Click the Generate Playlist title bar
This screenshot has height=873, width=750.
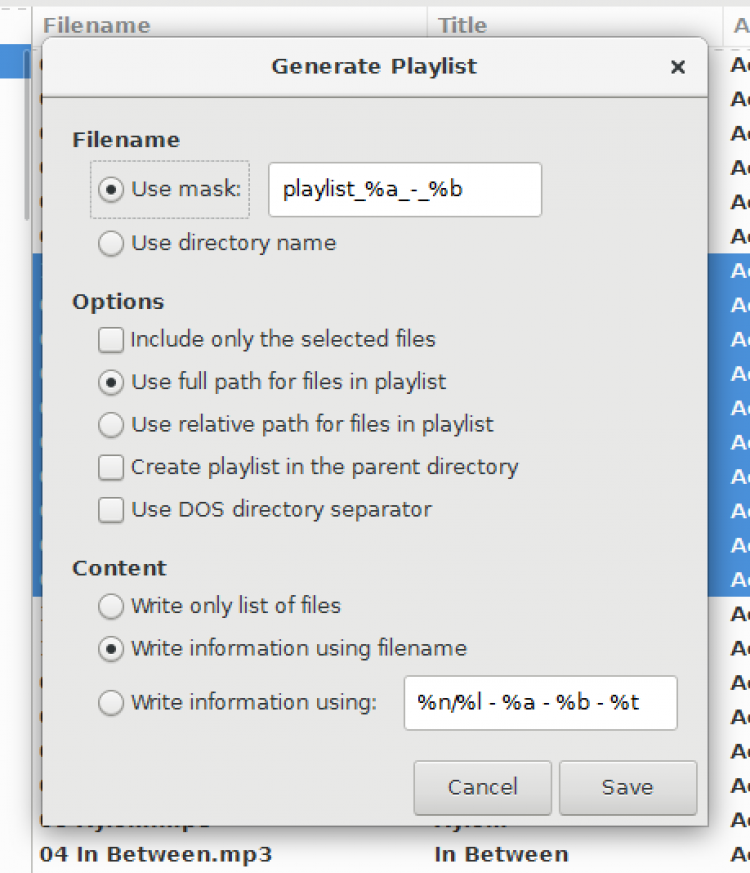(374, 67)
